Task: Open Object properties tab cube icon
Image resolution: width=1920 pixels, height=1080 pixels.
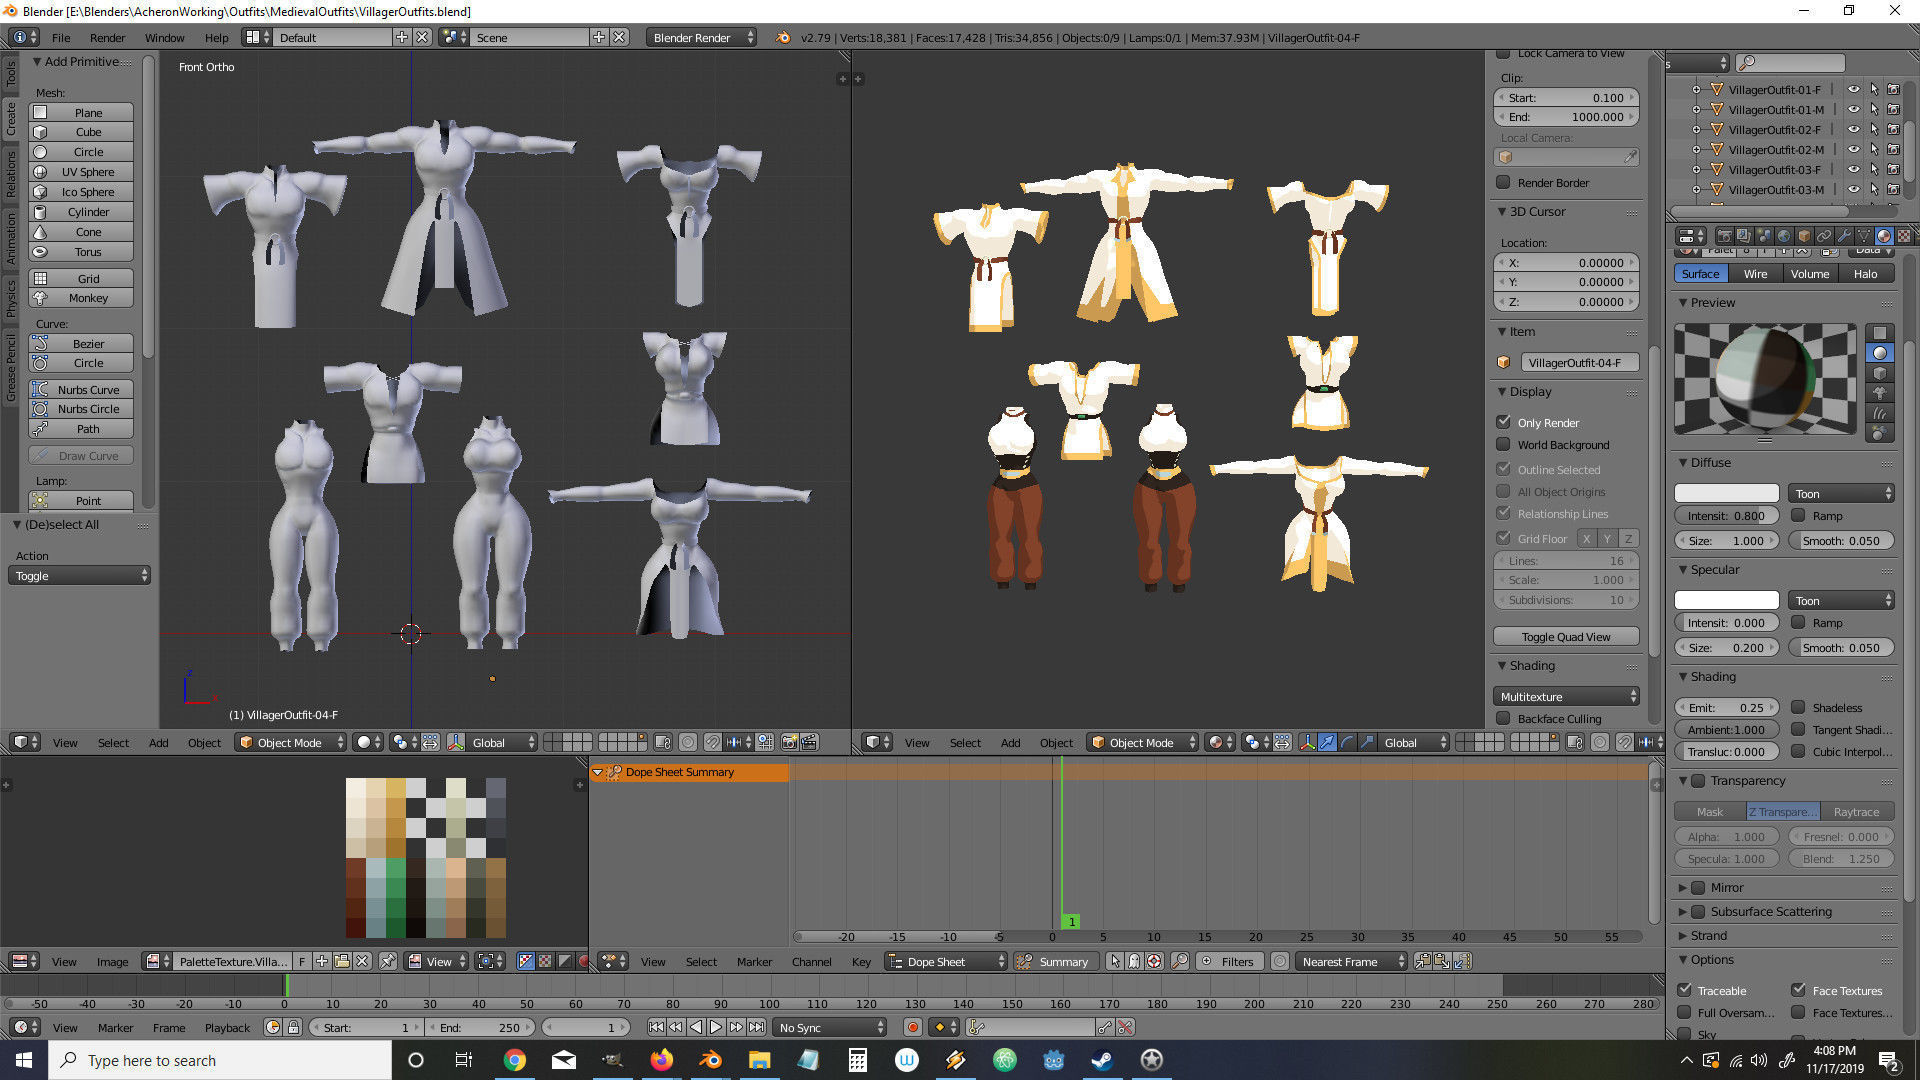Action: [x=1804, y=236]
